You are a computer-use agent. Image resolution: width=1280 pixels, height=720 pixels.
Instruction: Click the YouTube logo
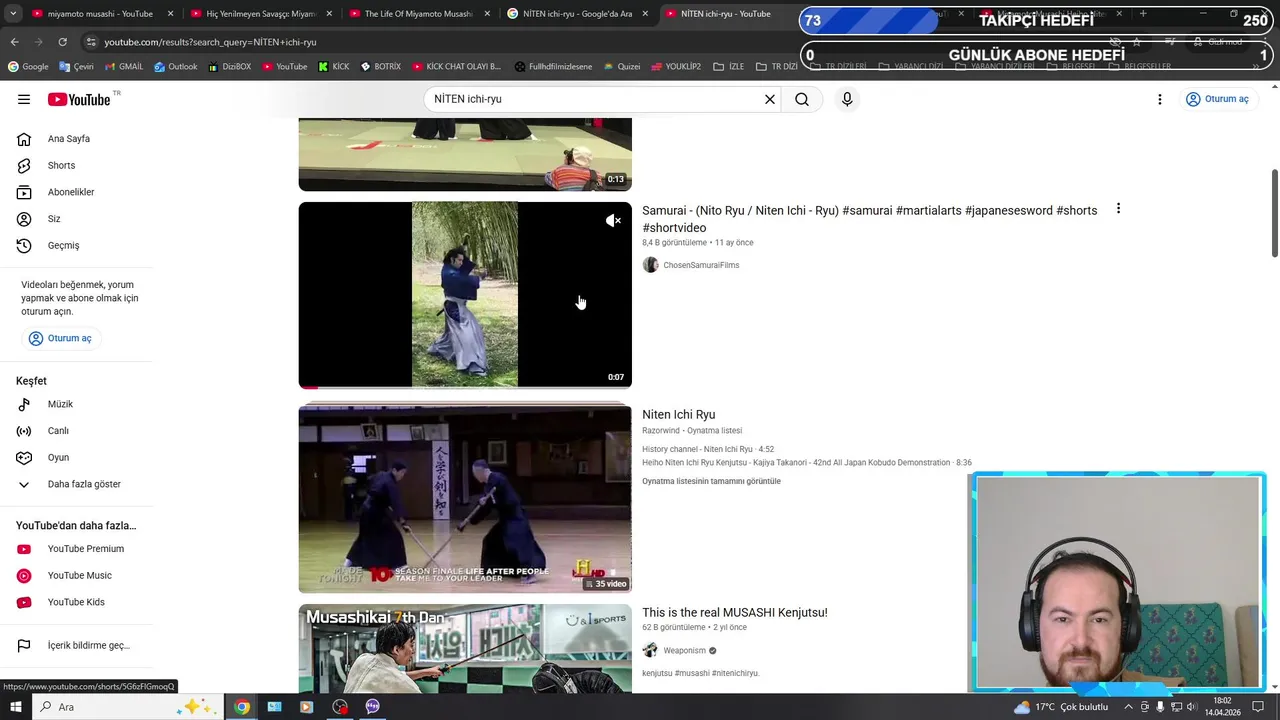(79, 99)
